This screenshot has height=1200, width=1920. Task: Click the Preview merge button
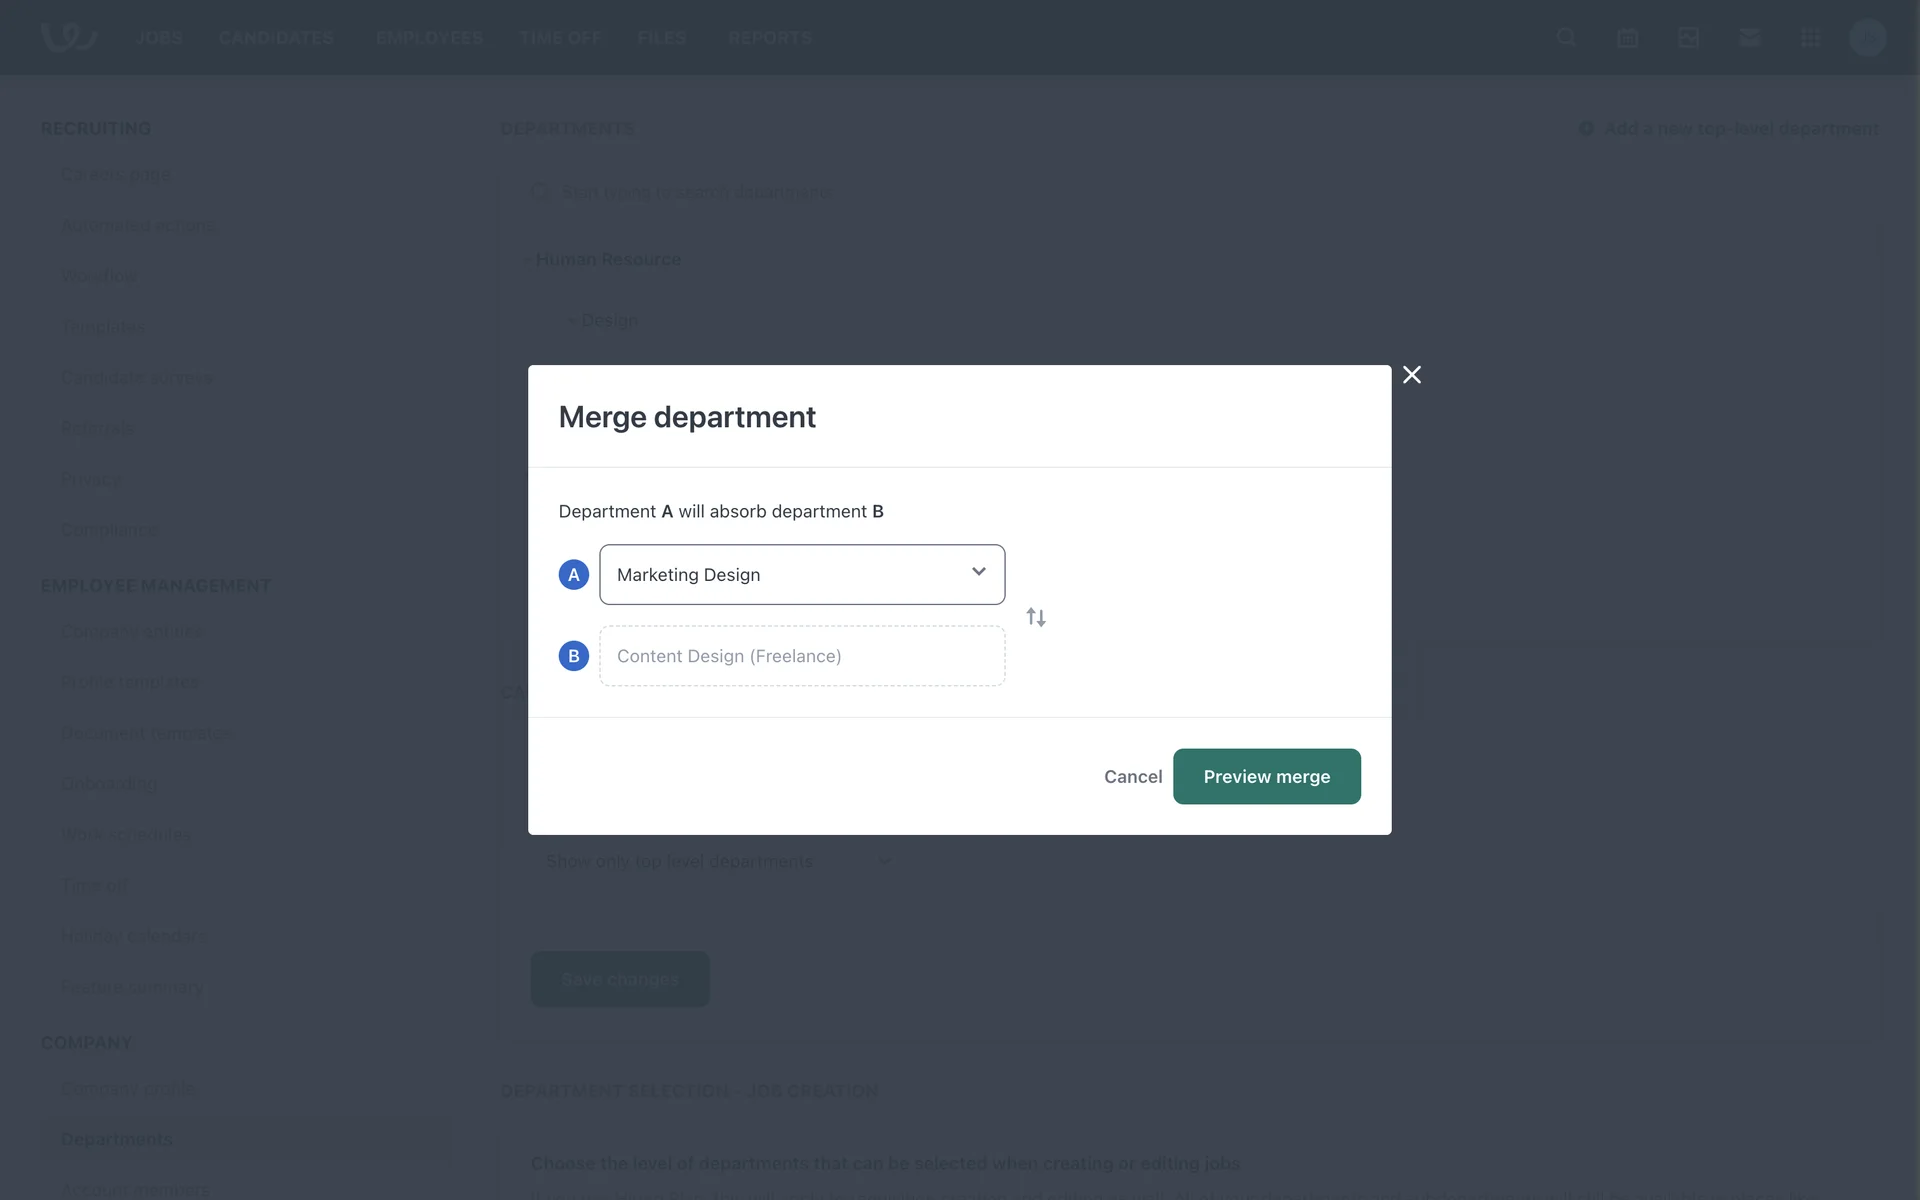(x=1266, y=776)
